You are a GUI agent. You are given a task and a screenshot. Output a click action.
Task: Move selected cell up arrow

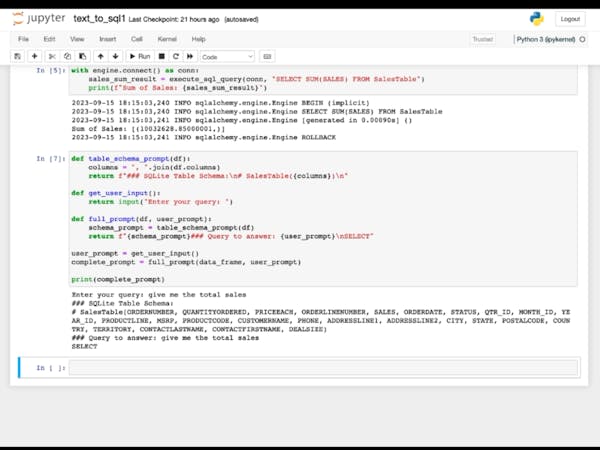pos(101,57)
